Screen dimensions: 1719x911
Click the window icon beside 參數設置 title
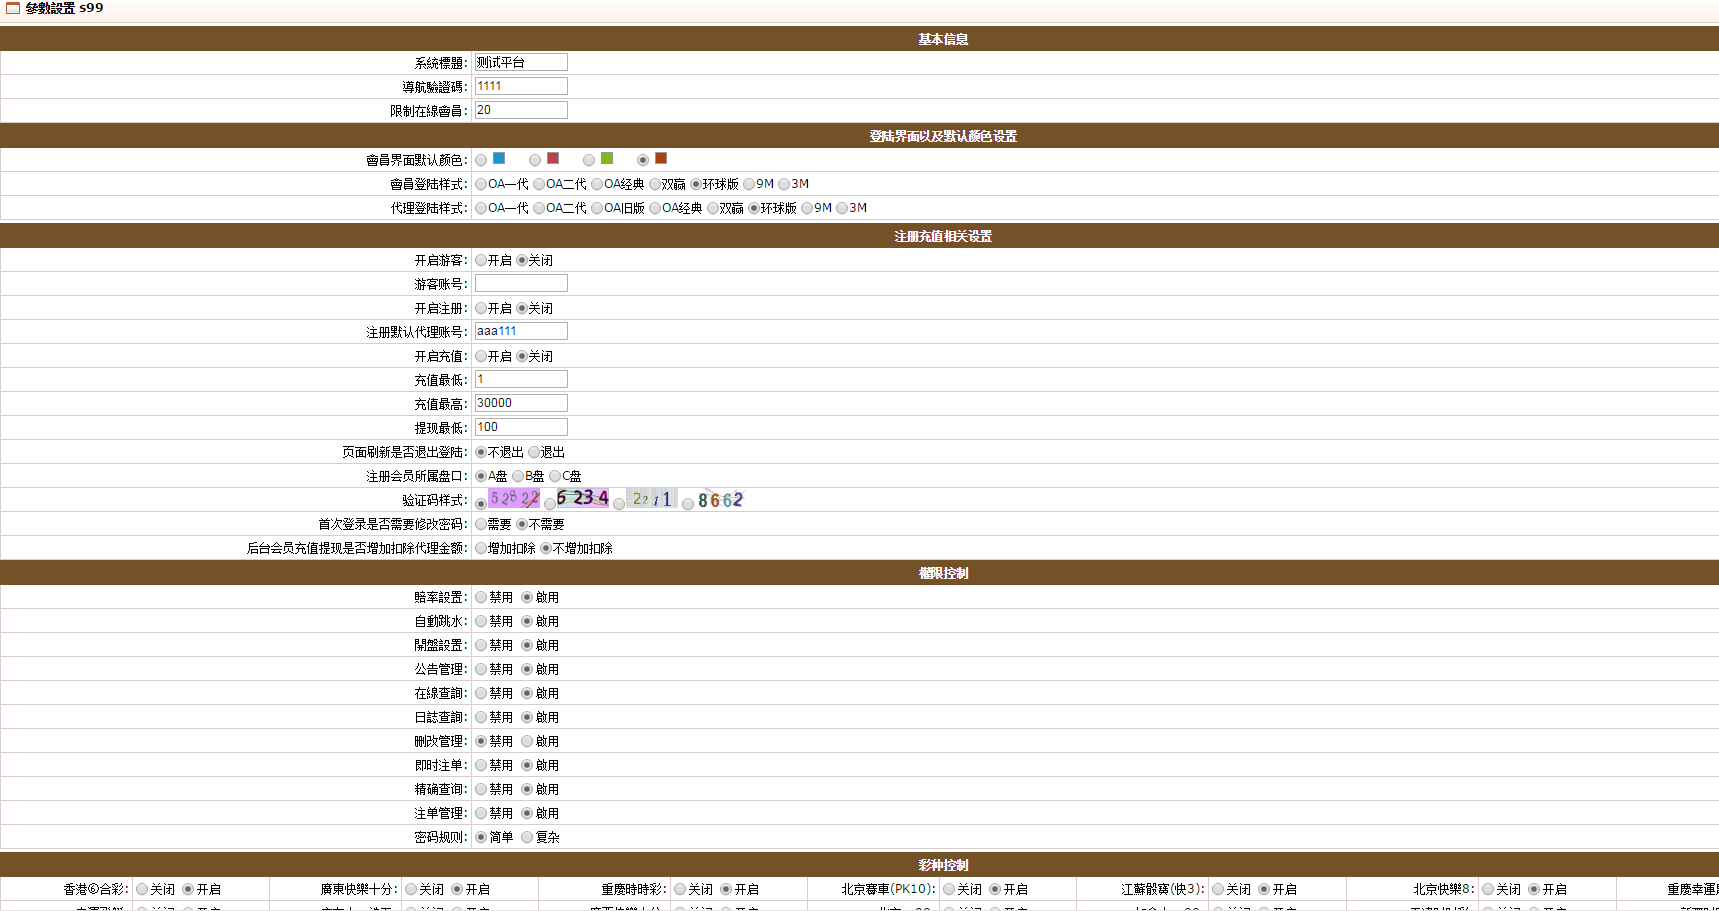tap(13, 8)
